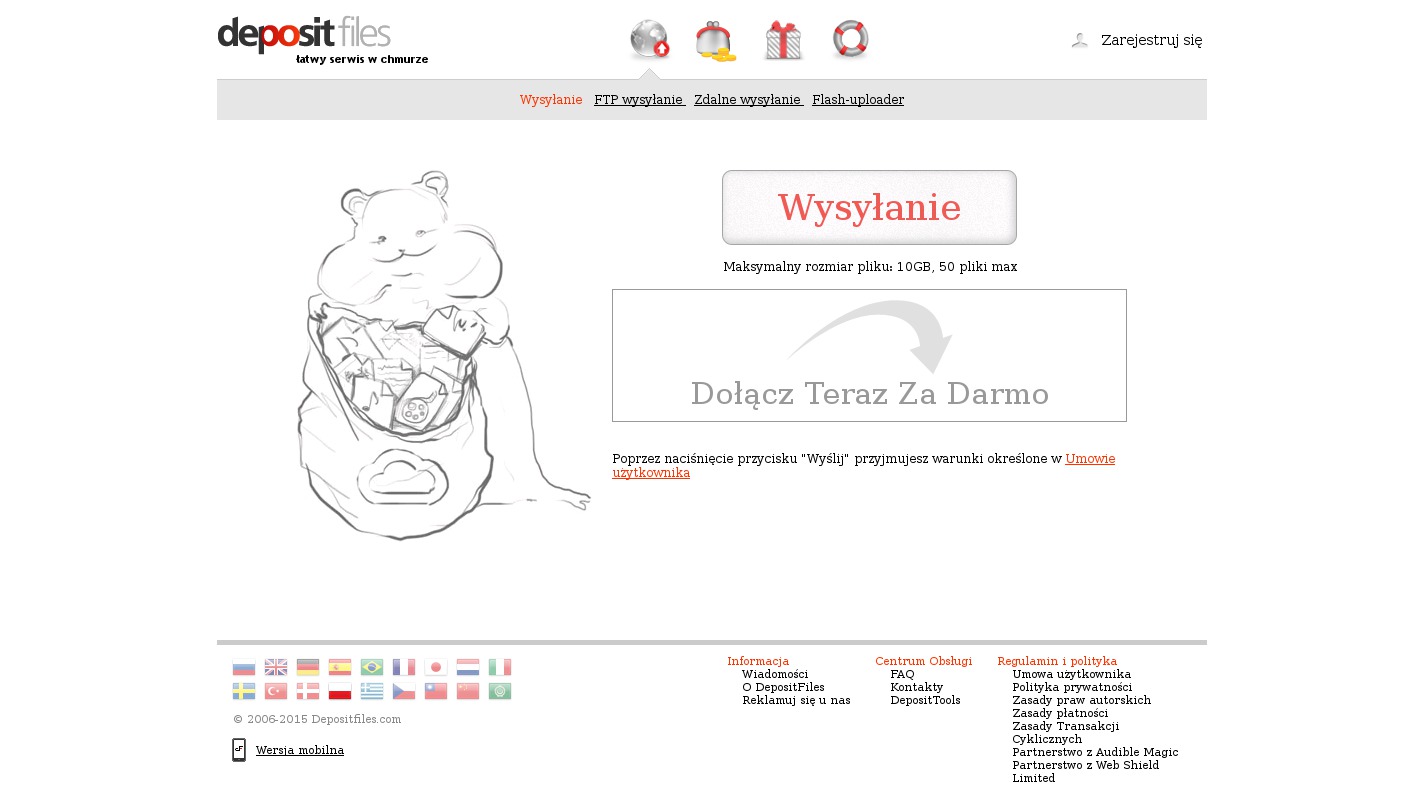Click the Regulamin i polityka heading
Image resolution: width=1424 pixels, height=795 pixels.
click(x=1057, y=661)
